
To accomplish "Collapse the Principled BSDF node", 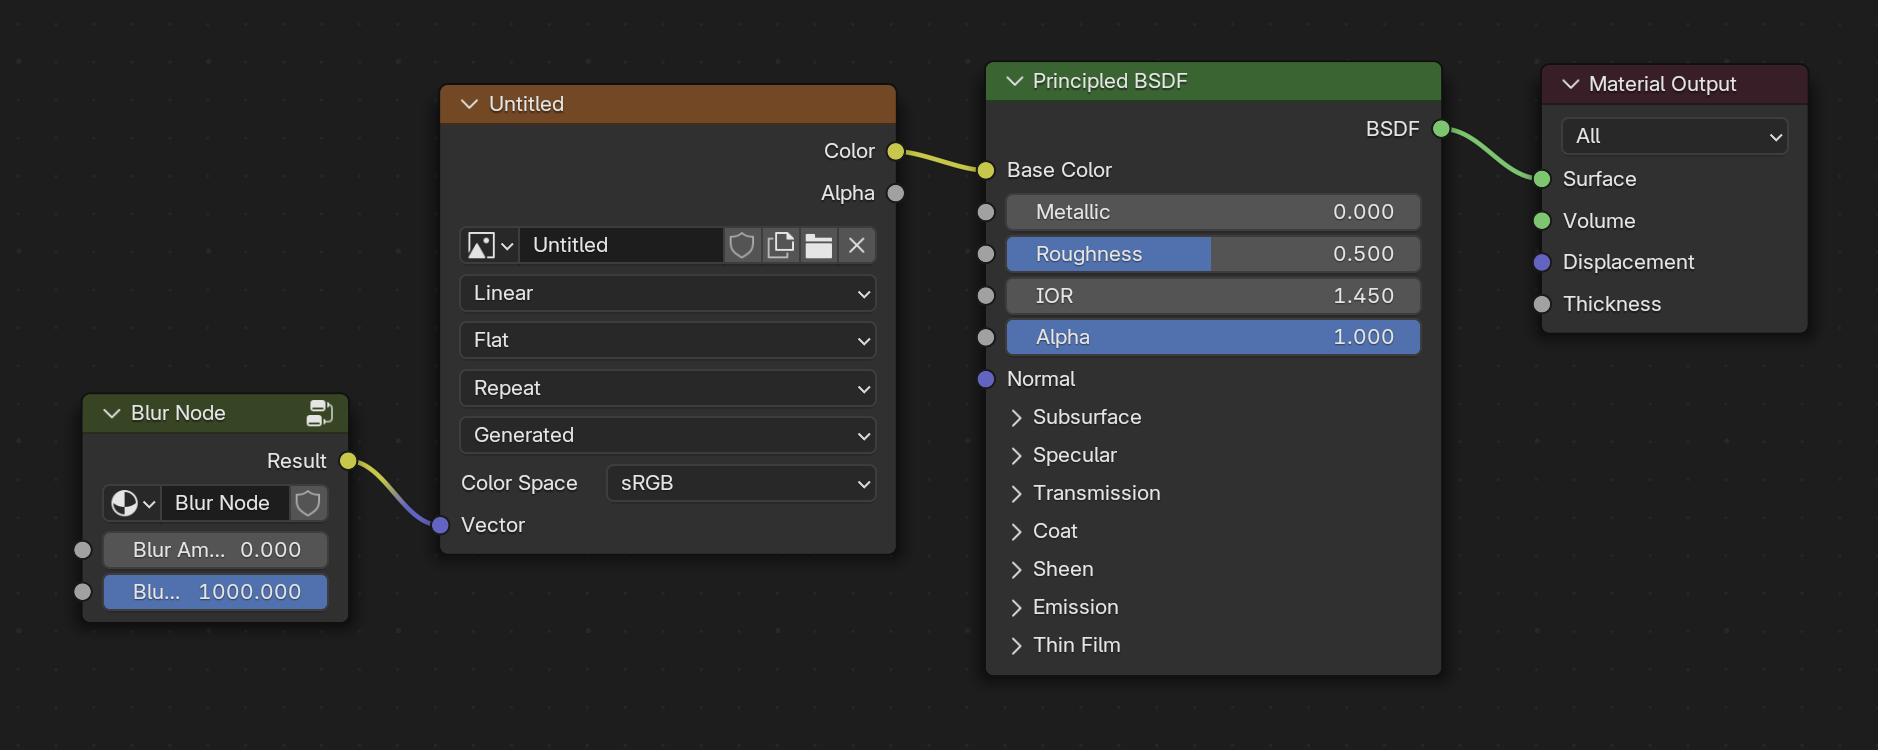I will pos(1015,81).
